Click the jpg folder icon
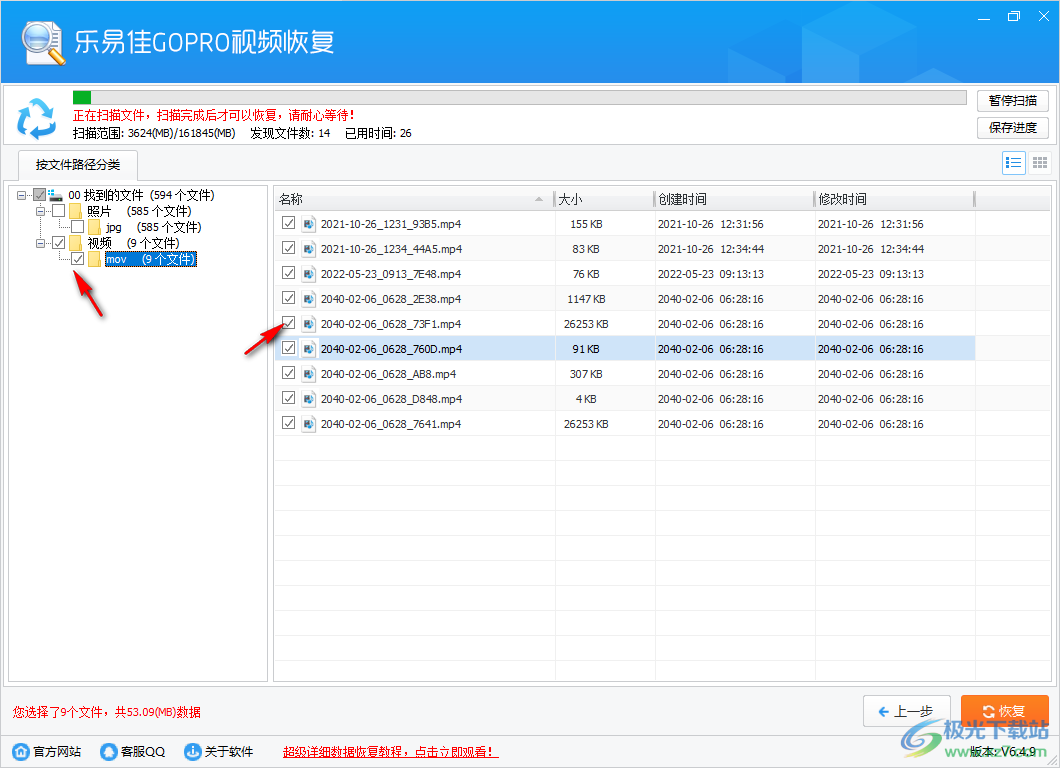Screen dimensions: 1060x768 coord(94,227)
